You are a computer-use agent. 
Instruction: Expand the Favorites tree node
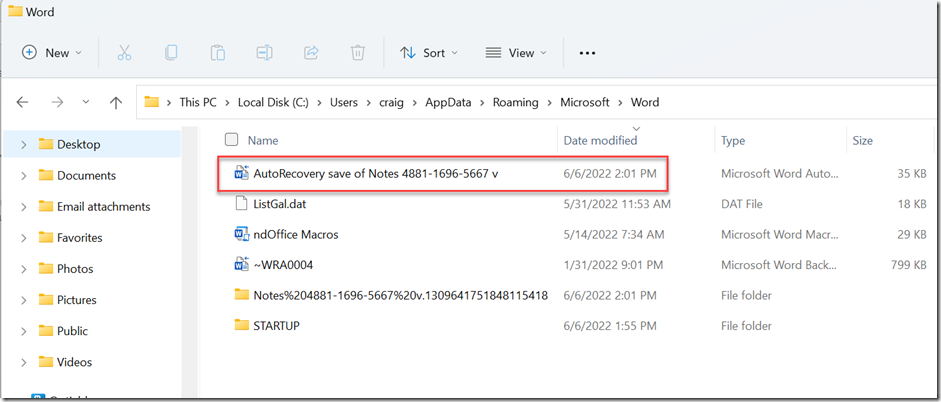click(x=23, y=238)
